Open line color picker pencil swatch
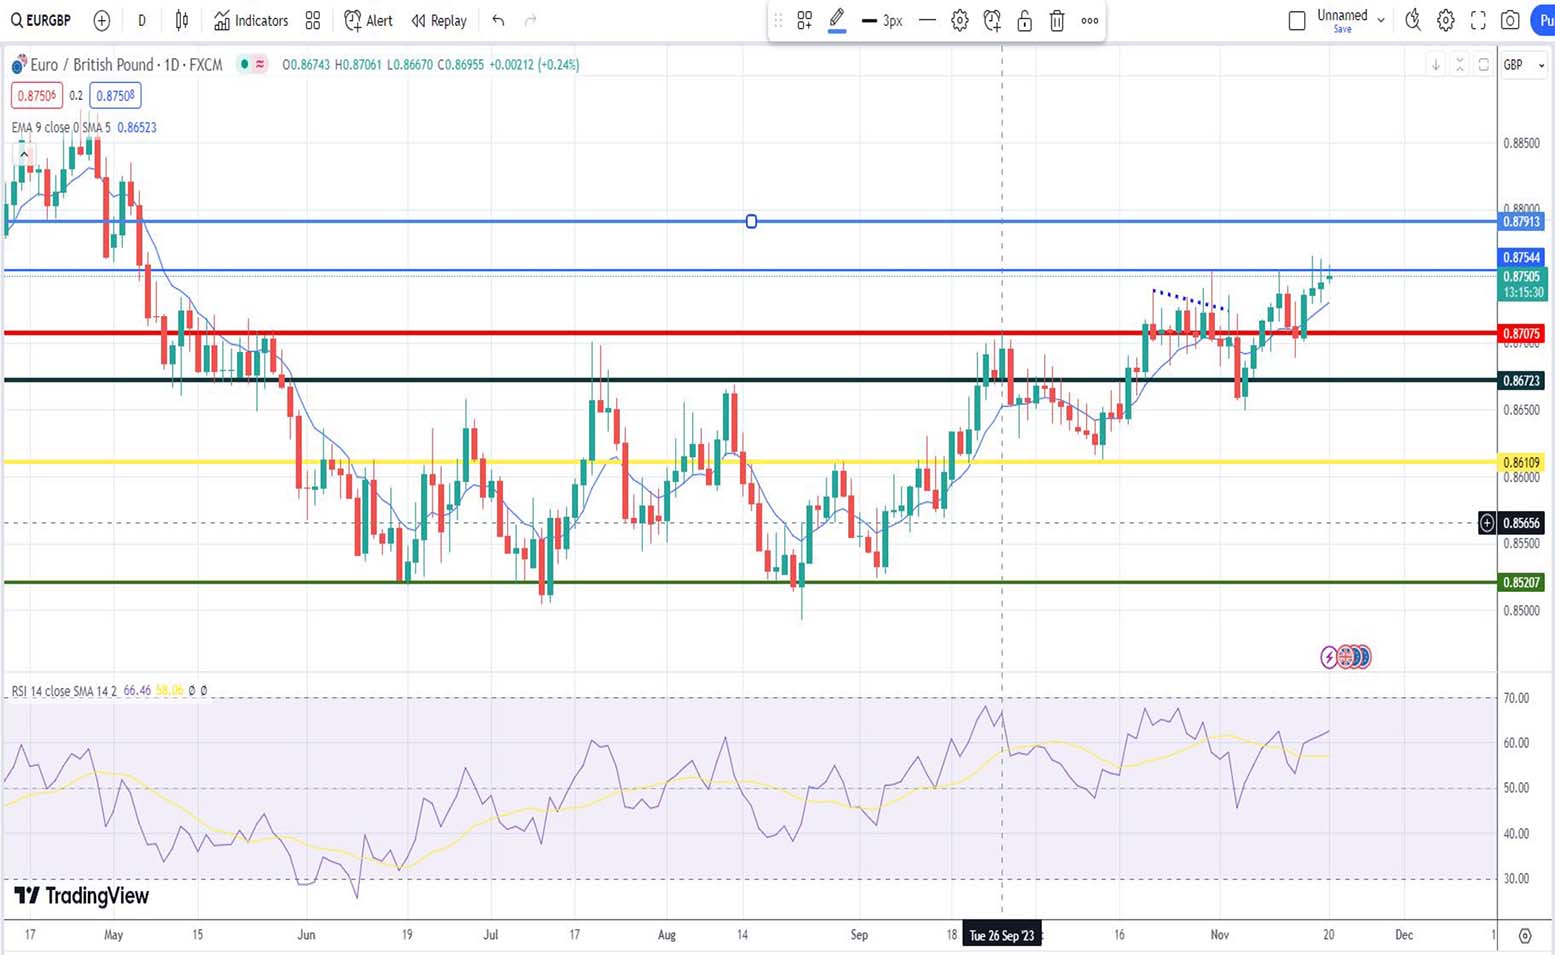The image size is (1555, 955). 837,20
